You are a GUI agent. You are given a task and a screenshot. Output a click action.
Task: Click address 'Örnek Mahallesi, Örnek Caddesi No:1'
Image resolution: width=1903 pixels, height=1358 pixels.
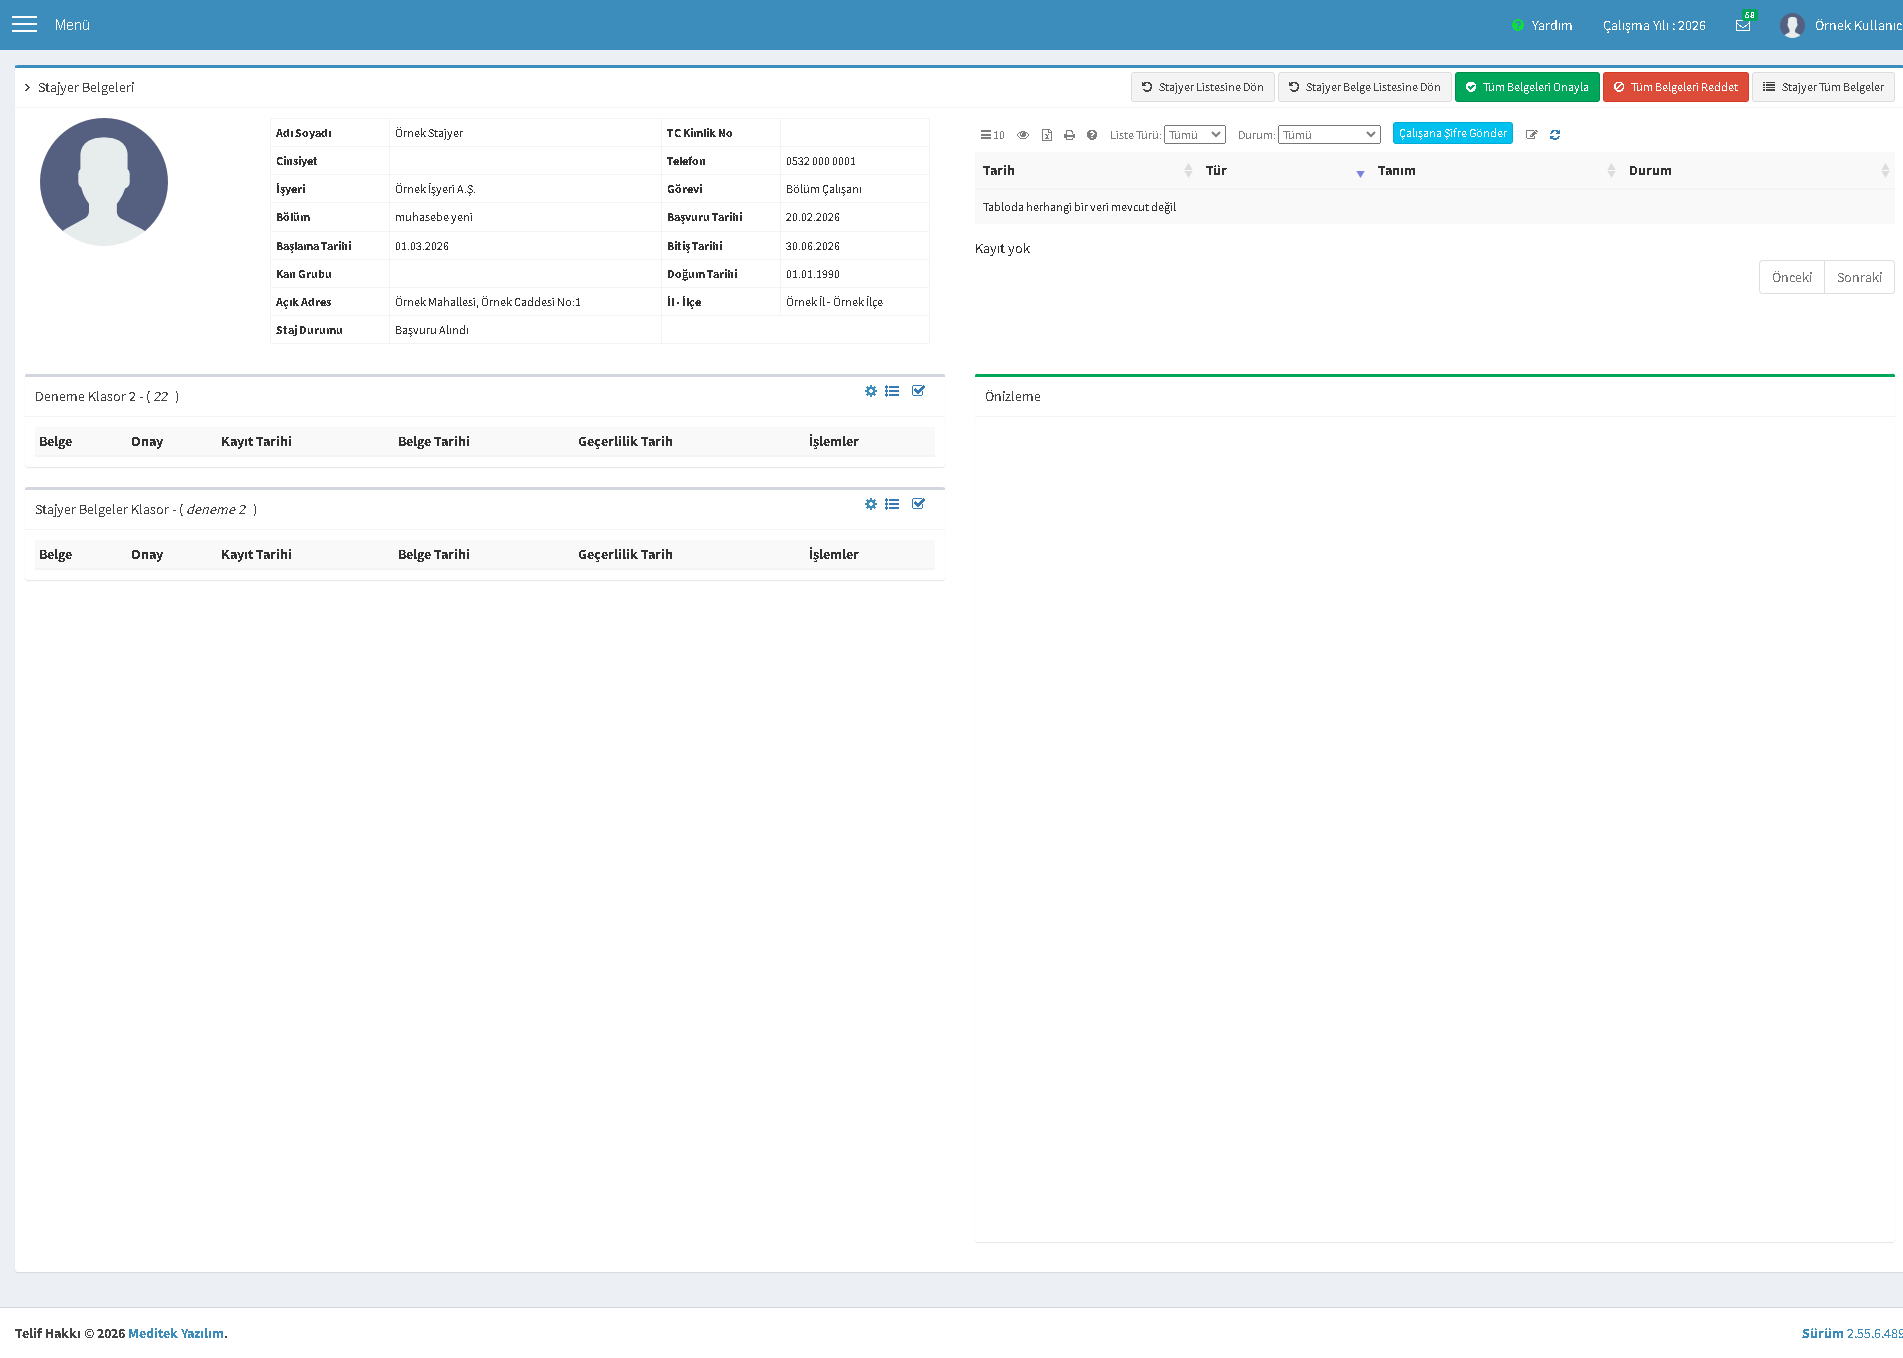click(x=488, y=302)
